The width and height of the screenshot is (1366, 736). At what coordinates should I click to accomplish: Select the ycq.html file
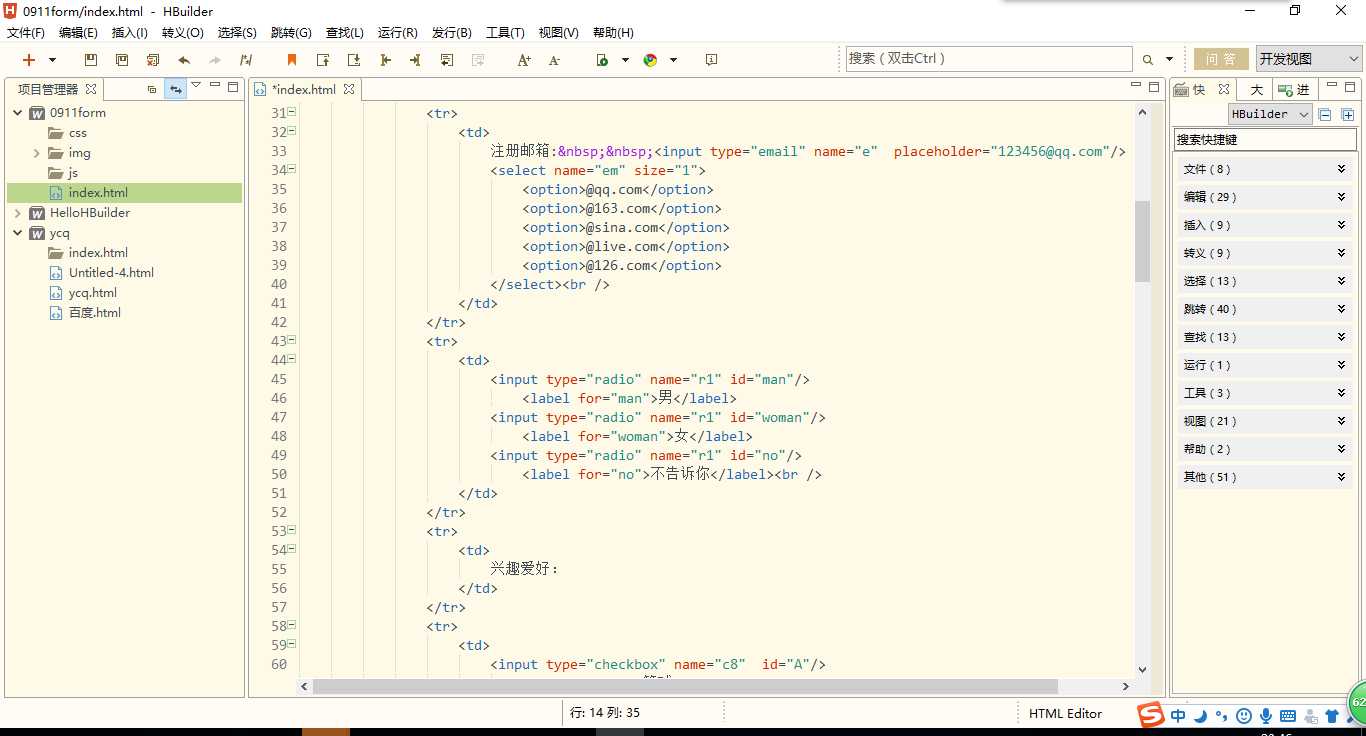92,293
